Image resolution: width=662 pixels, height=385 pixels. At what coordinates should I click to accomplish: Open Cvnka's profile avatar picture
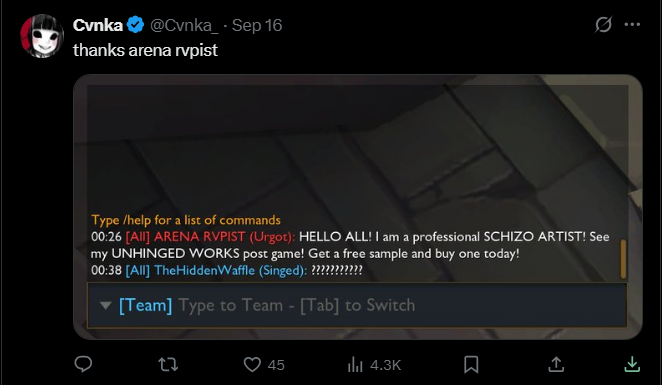[42, 36]
